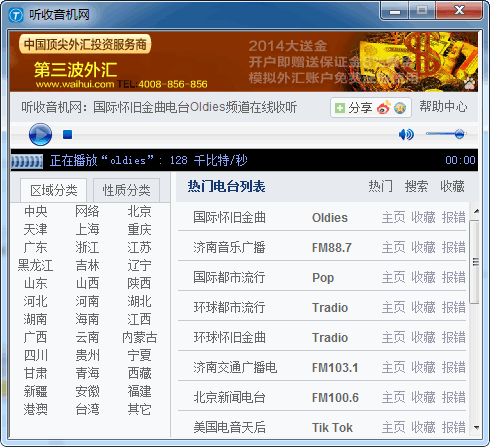Viewport: 490px width, 447px height.
Task: Open the 帮助中心 help link
Action: coord(443,107)
